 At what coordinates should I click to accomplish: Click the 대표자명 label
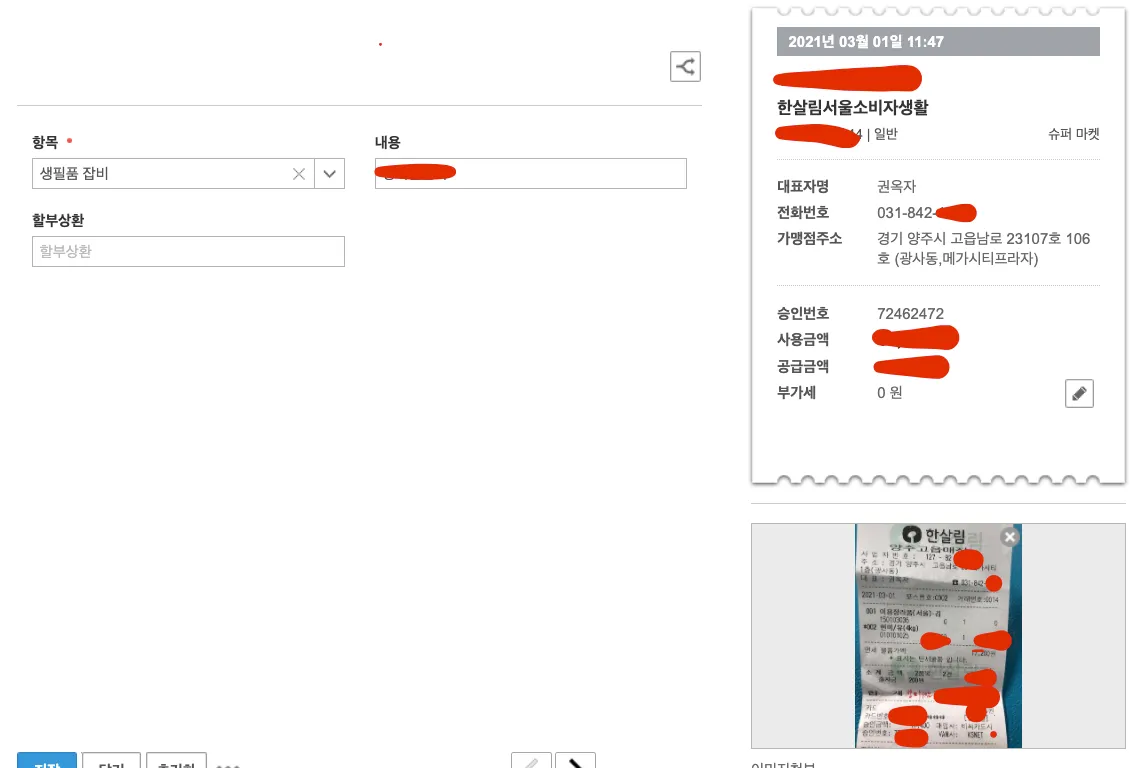[803, 187]
